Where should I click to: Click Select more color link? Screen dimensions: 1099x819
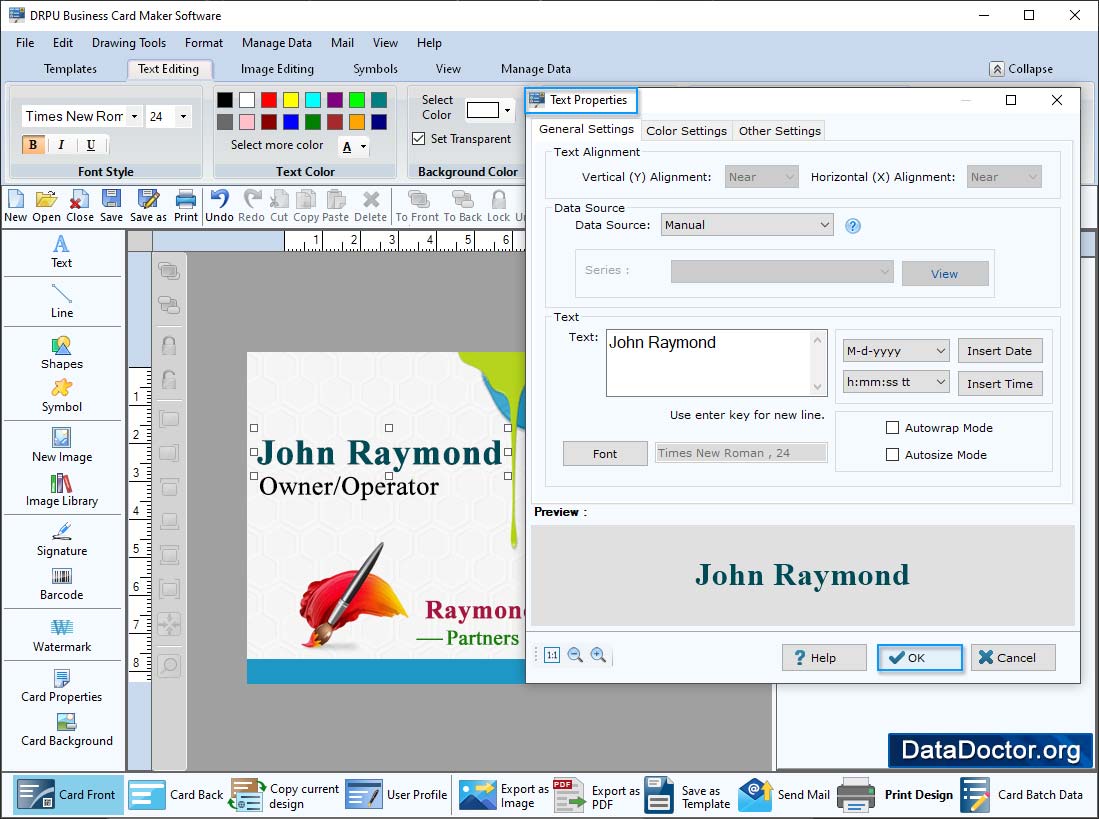277,145
